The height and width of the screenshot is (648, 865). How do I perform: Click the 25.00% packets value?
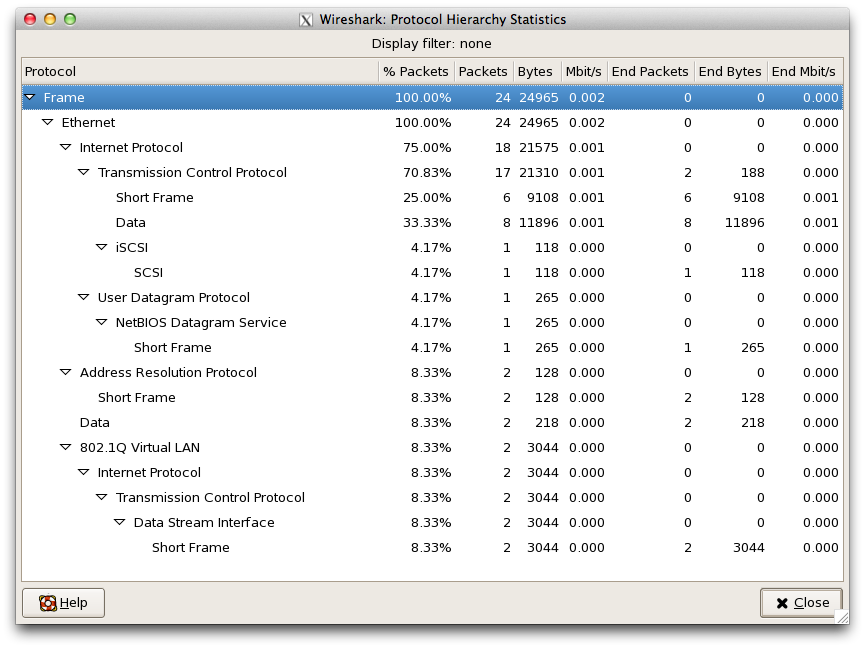coord(427,197)
